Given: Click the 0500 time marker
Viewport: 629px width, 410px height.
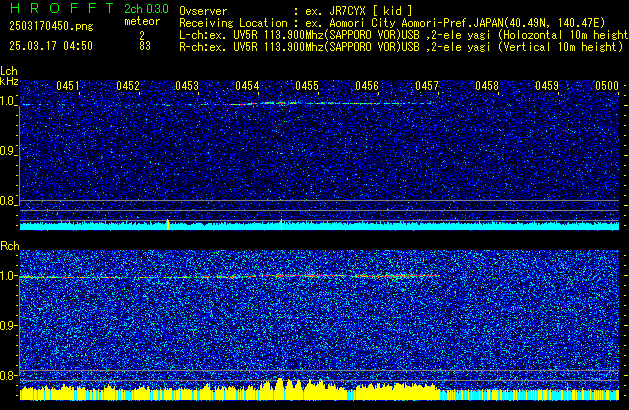Looking at the screenshot, I should pyautogui.click(x=607, y=86).
